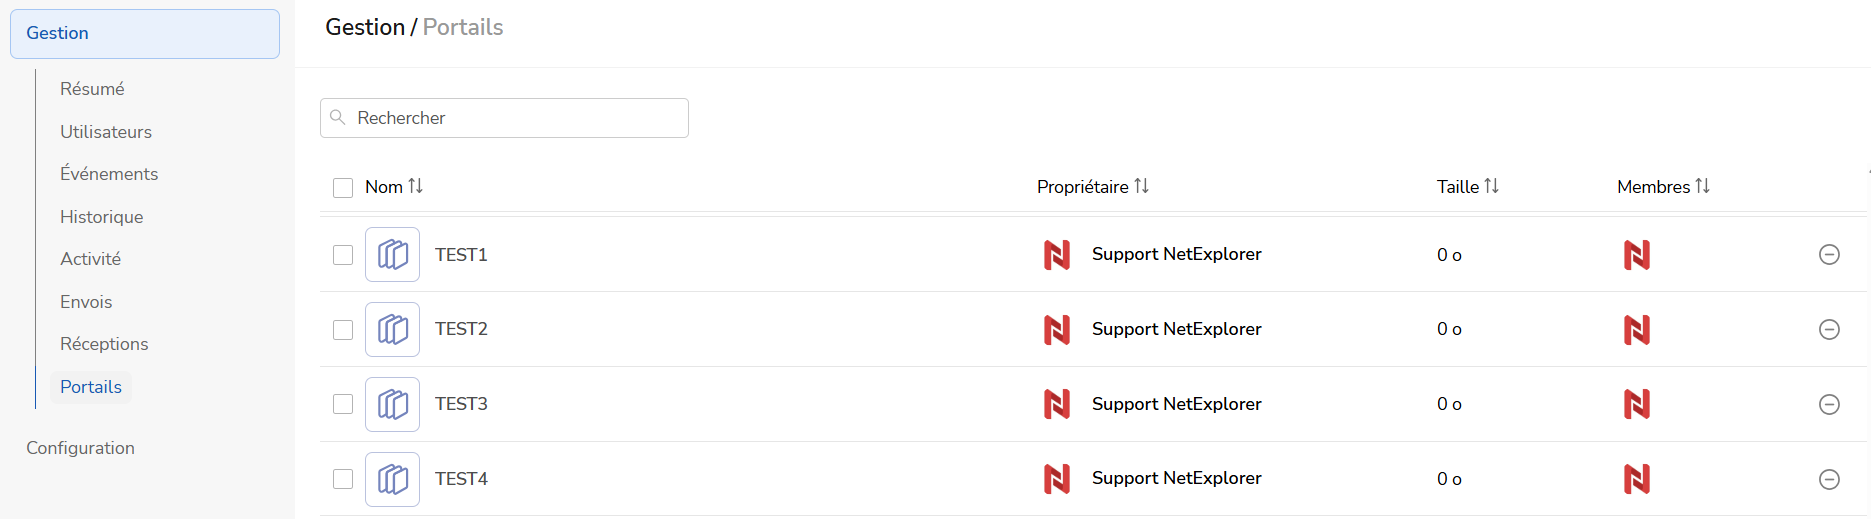The image size is (1871, 519).
Task: Focus the Rechercher search field
Action: (x=515, y=118)
